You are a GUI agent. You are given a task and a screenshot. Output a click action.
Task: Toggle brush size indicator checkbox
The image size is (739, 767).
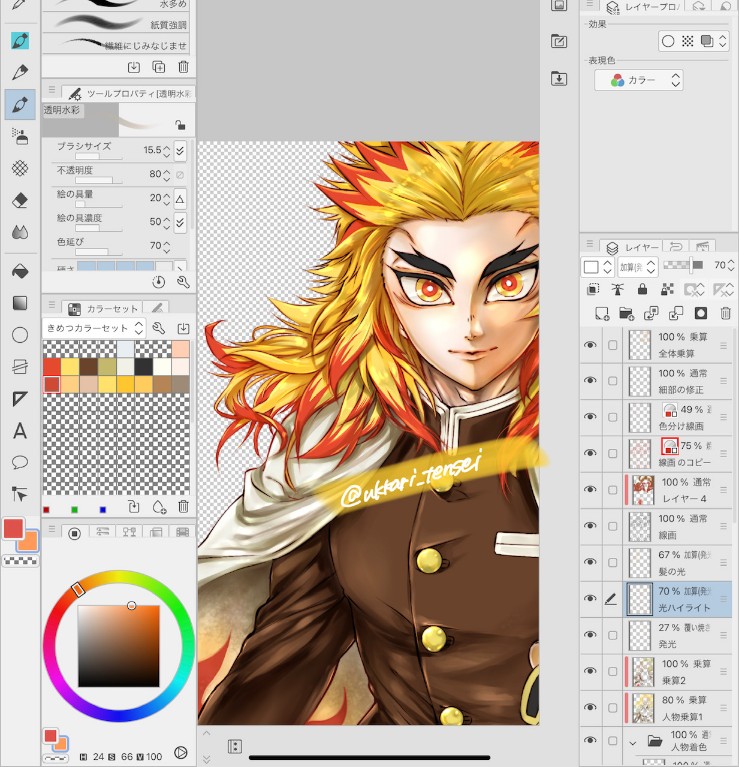180,151
